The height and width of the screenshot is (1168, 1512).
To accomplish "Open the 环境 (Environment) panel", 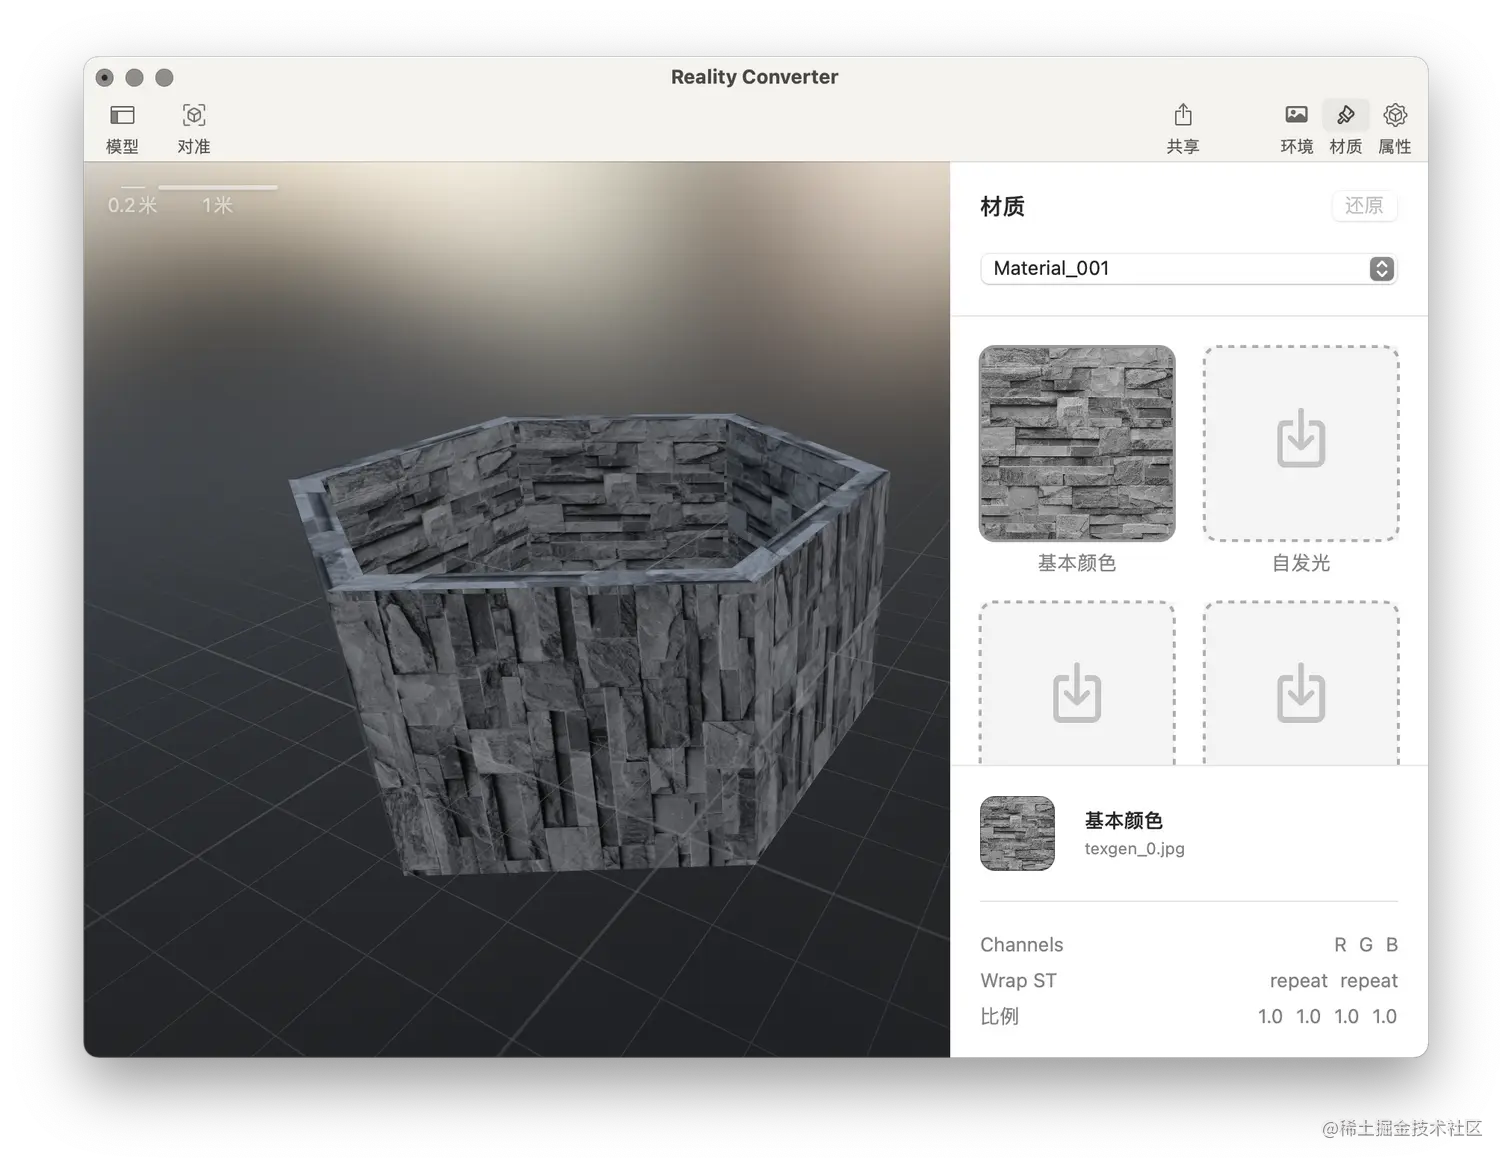I will pyautogui.click(x=1296, y=127).
